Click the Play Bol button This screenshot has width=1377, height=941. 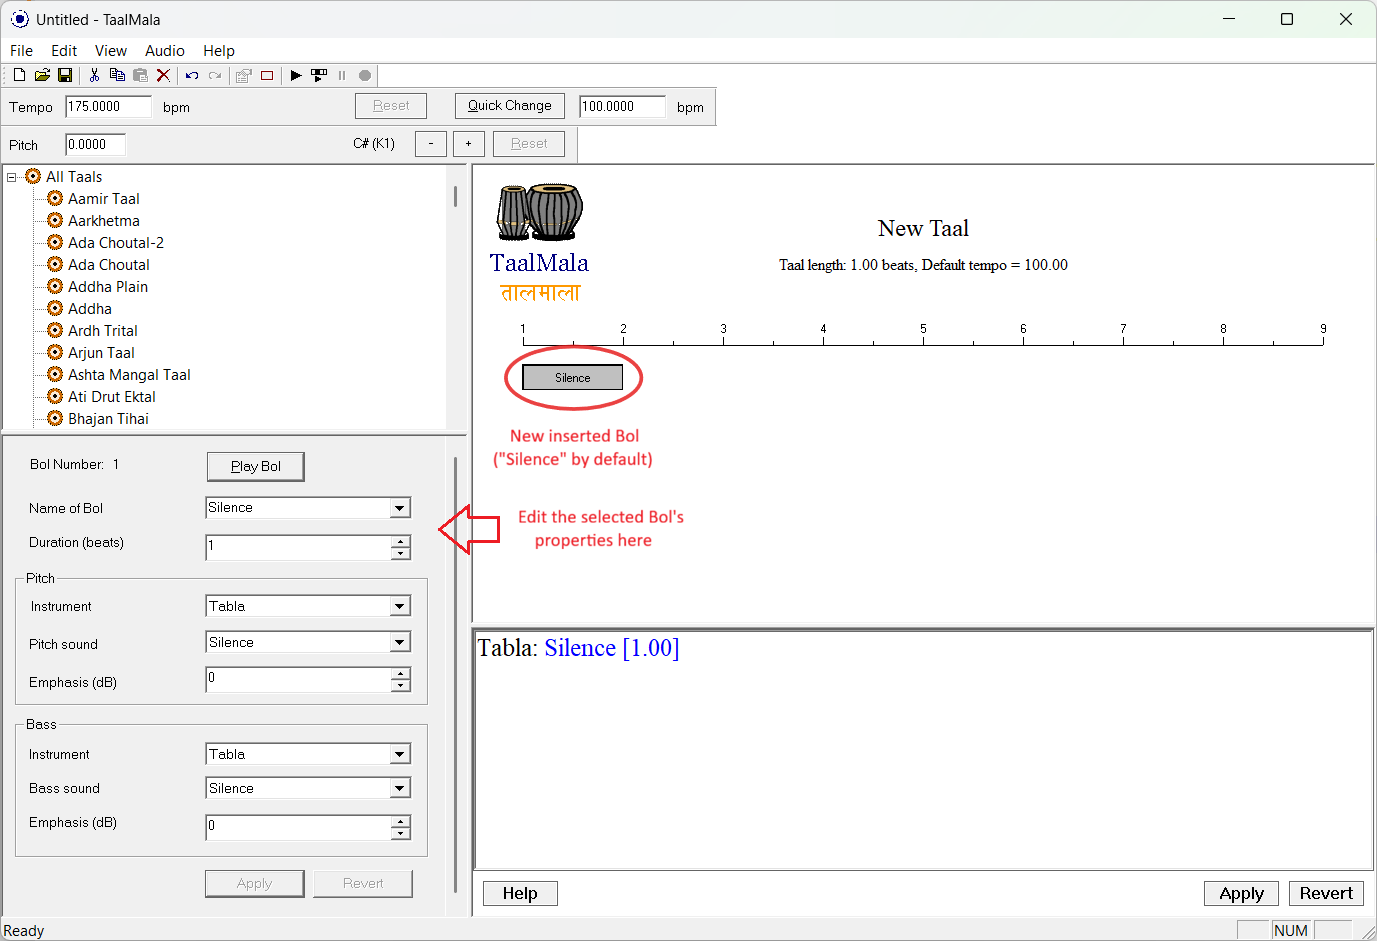point(256,466)
